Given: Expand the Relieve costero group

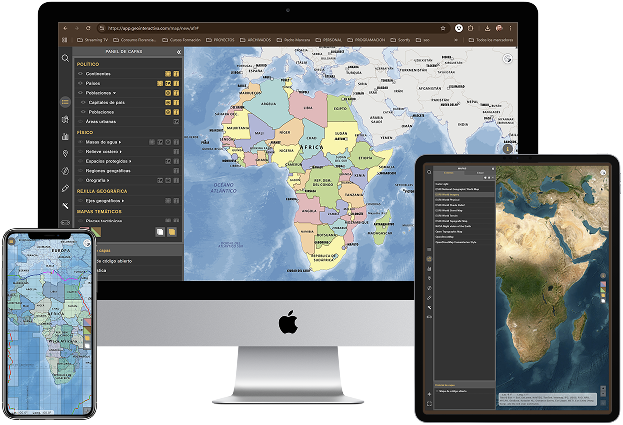Looking at the screenshot, I should pos(121,151).
